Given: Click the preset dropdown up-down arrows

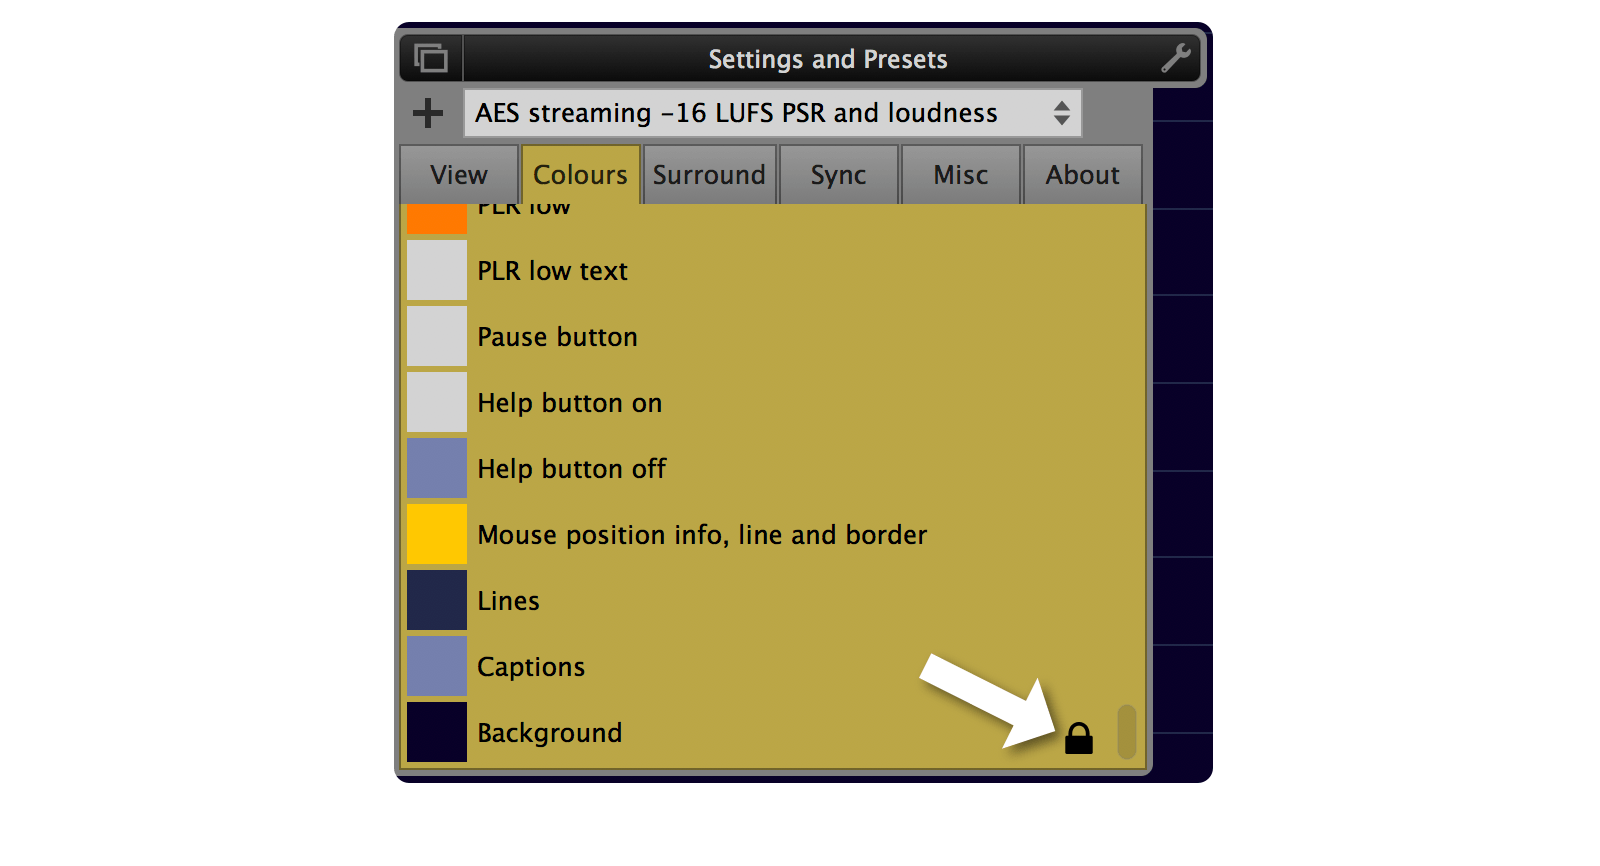Looking at the screenshot, I should [1061, 113].
